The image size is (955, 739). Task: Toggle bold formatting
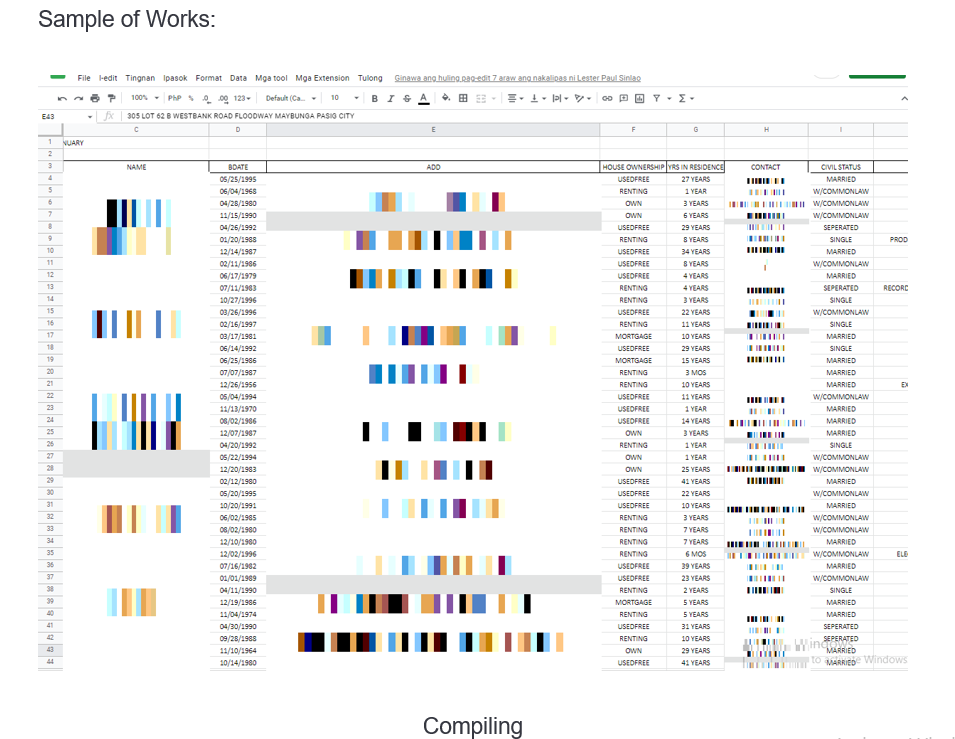(375, 98)
